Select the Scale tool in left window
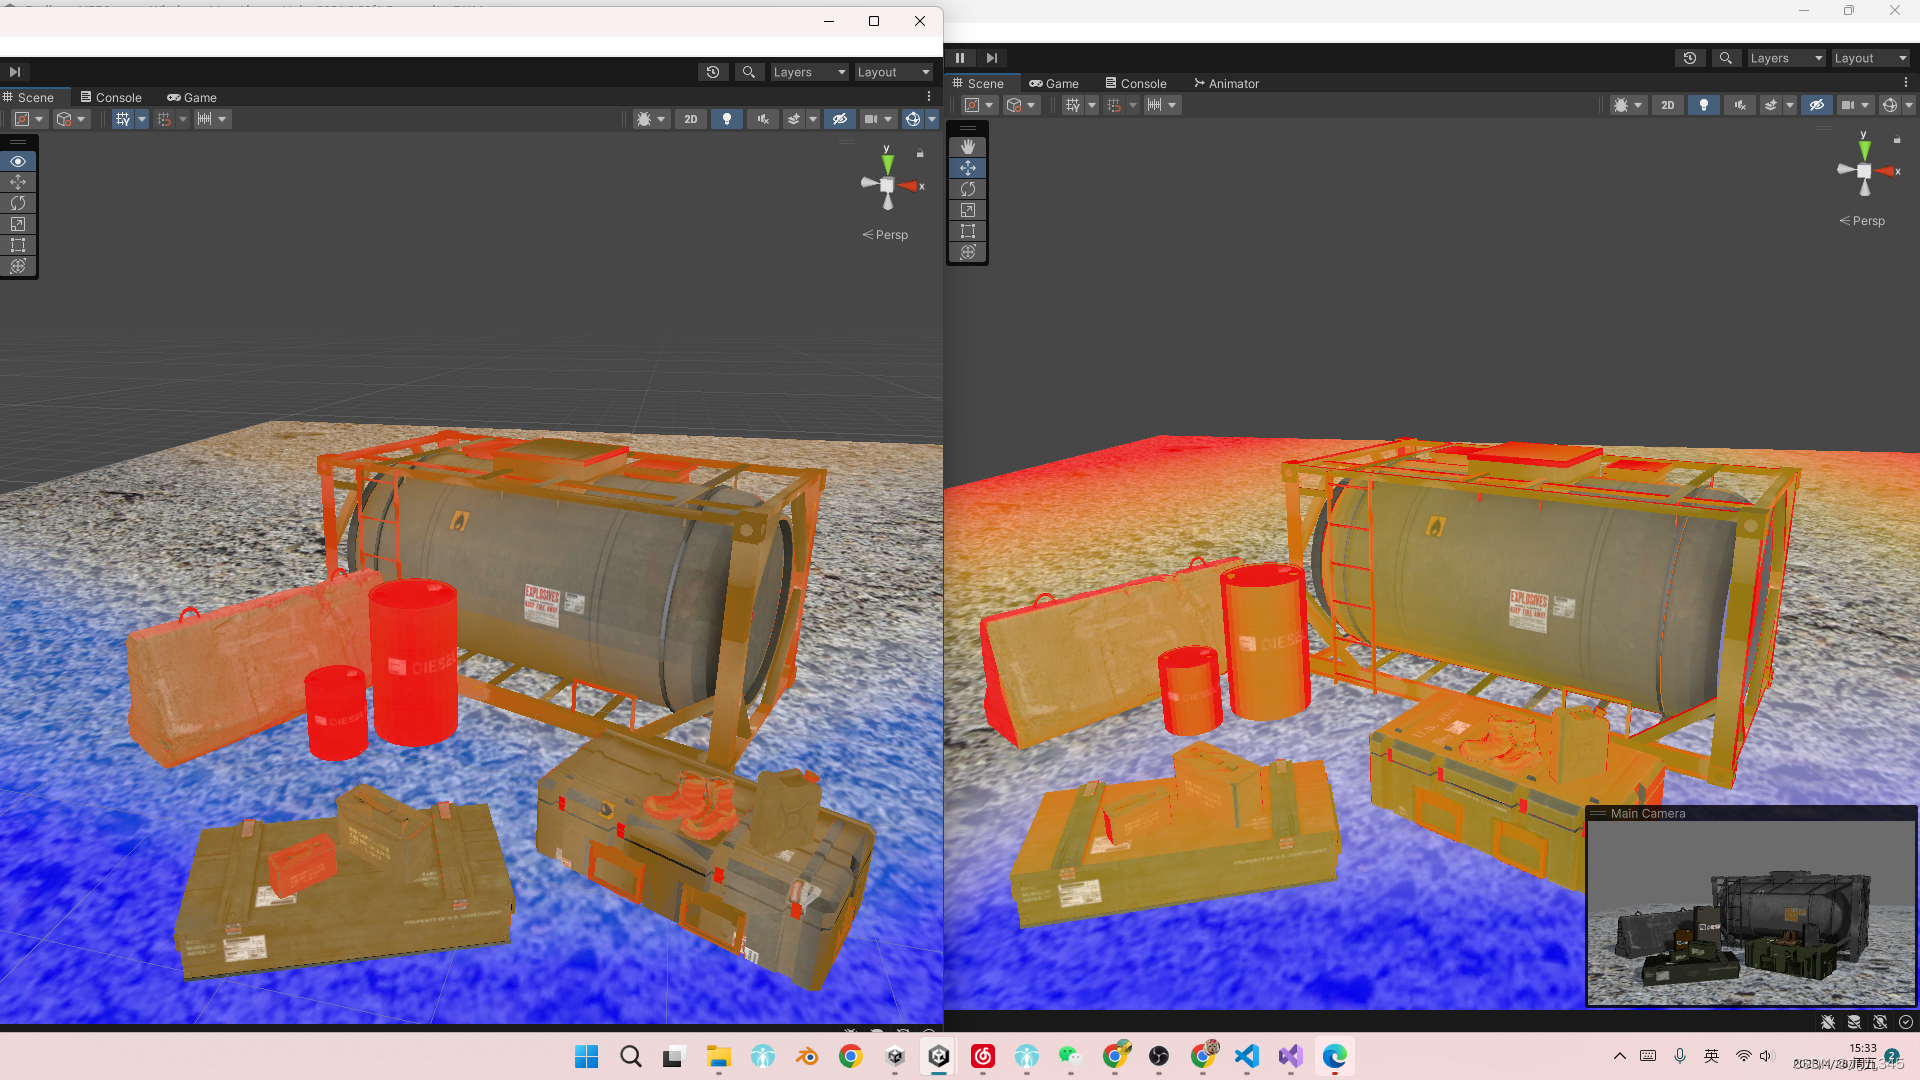Viewport: 1920px width, 1080px height. (18, 224)
